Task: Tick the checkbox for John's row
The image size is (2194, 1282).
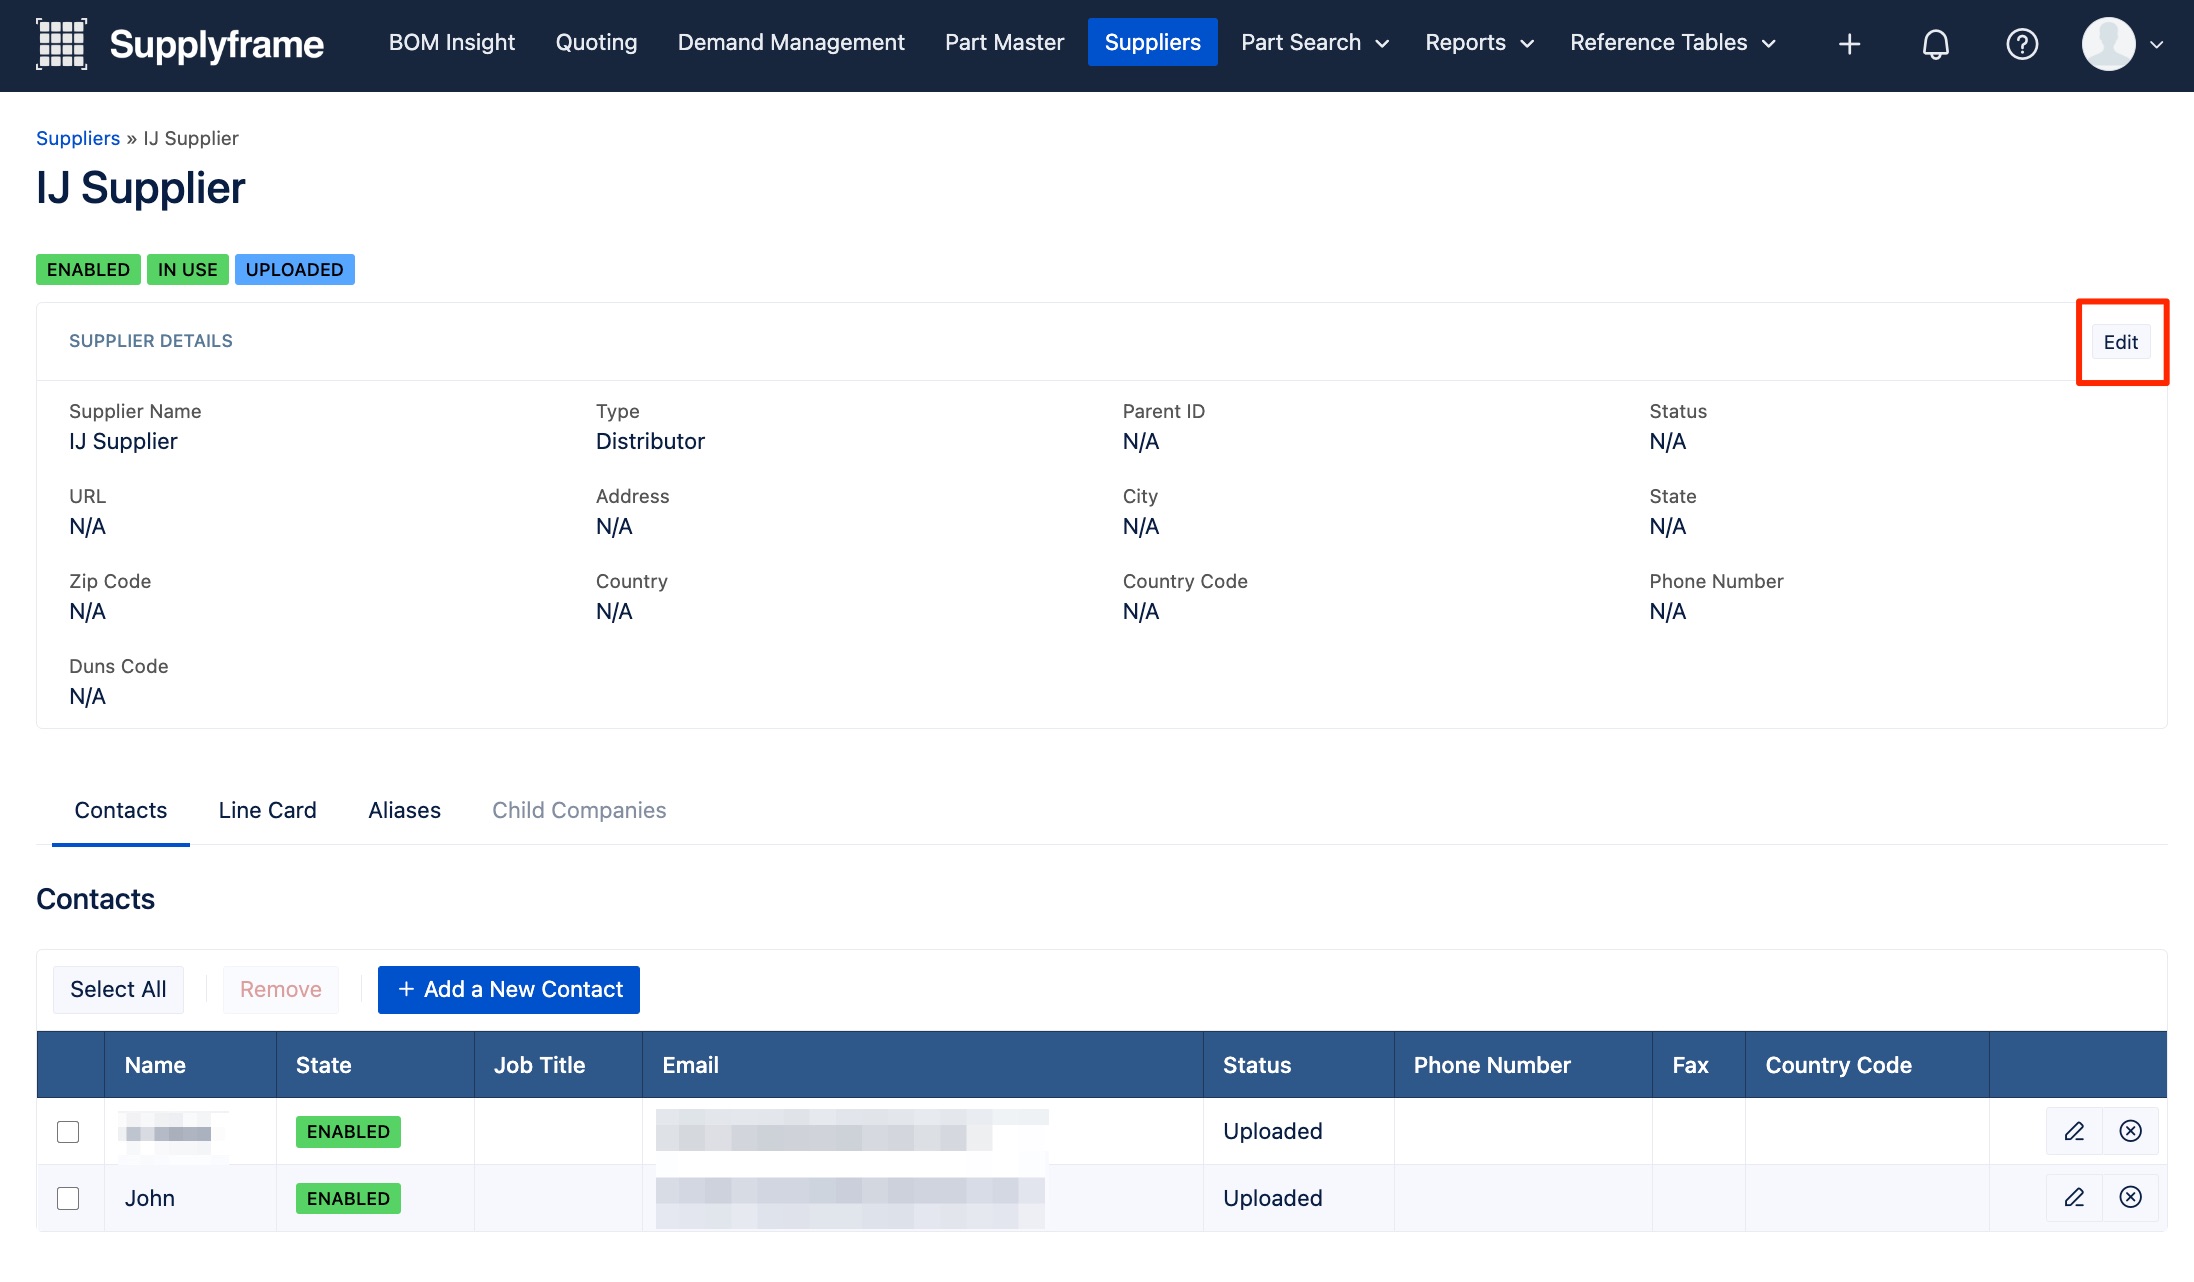Action: (x=68, y=1198)
